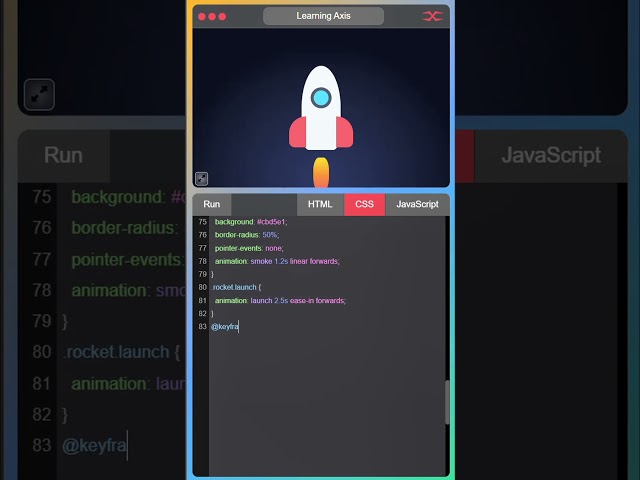Switch to the HTML tab
The height and width of the screenshot is (480, 640).
[320, 204]
